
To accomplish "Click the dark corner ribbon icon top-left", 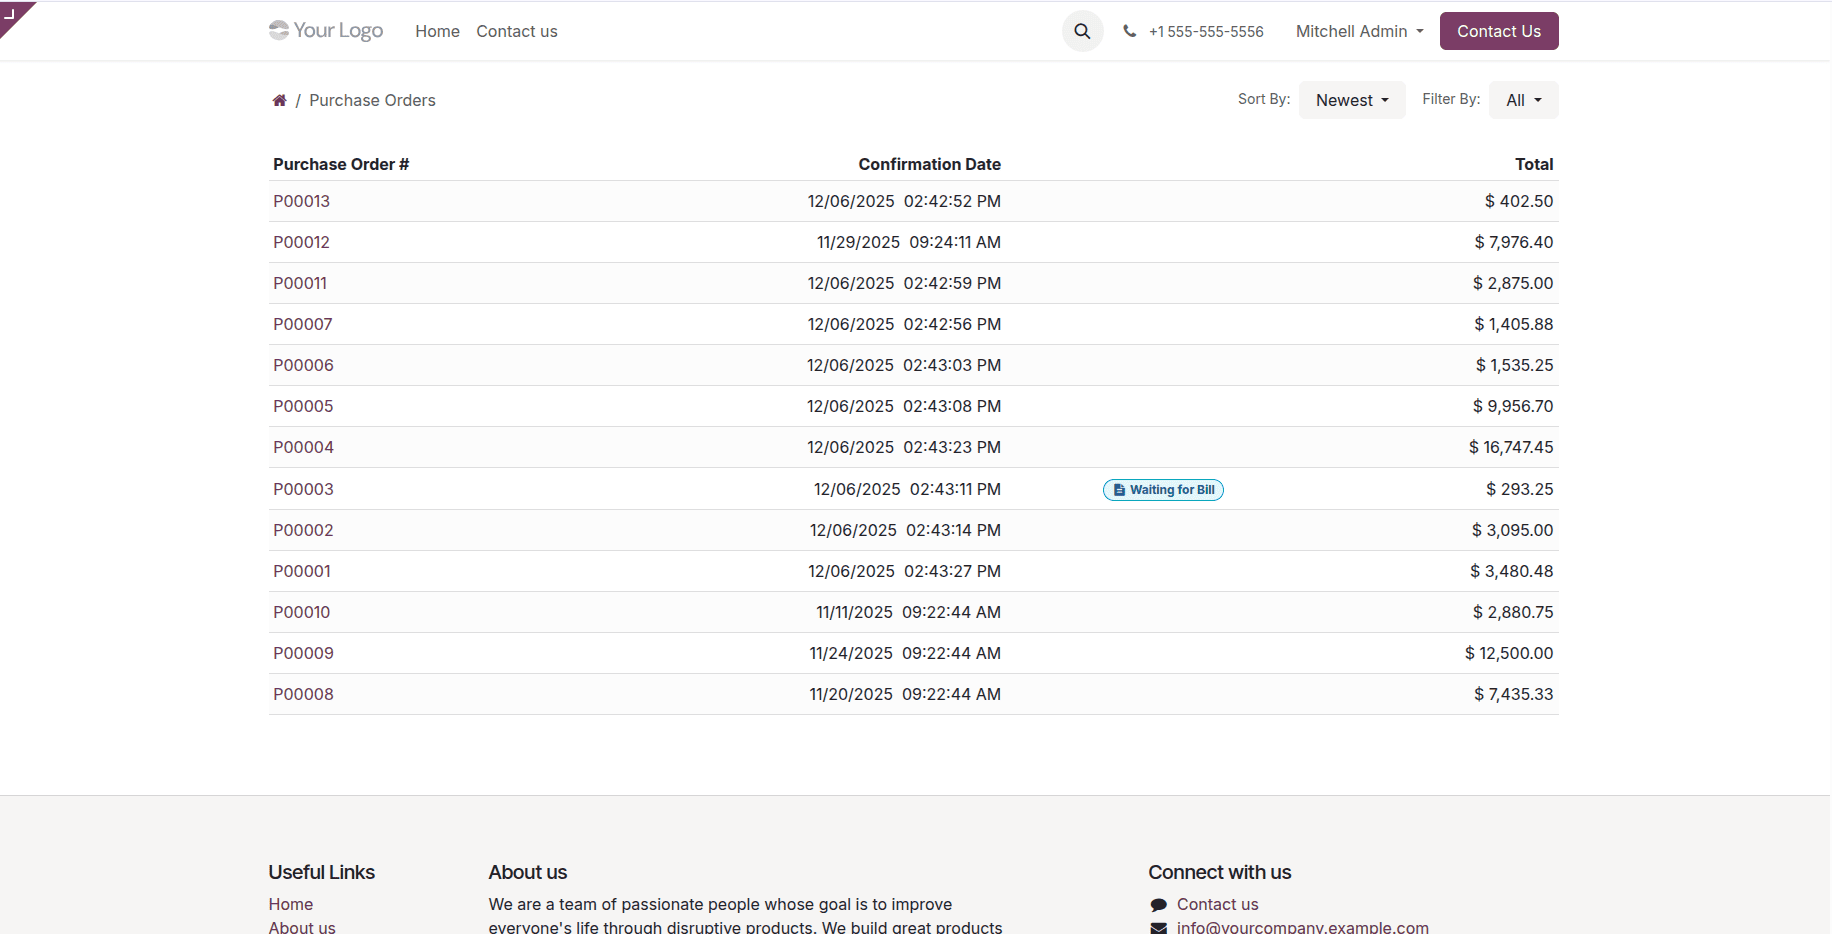I will coord(12,12).
